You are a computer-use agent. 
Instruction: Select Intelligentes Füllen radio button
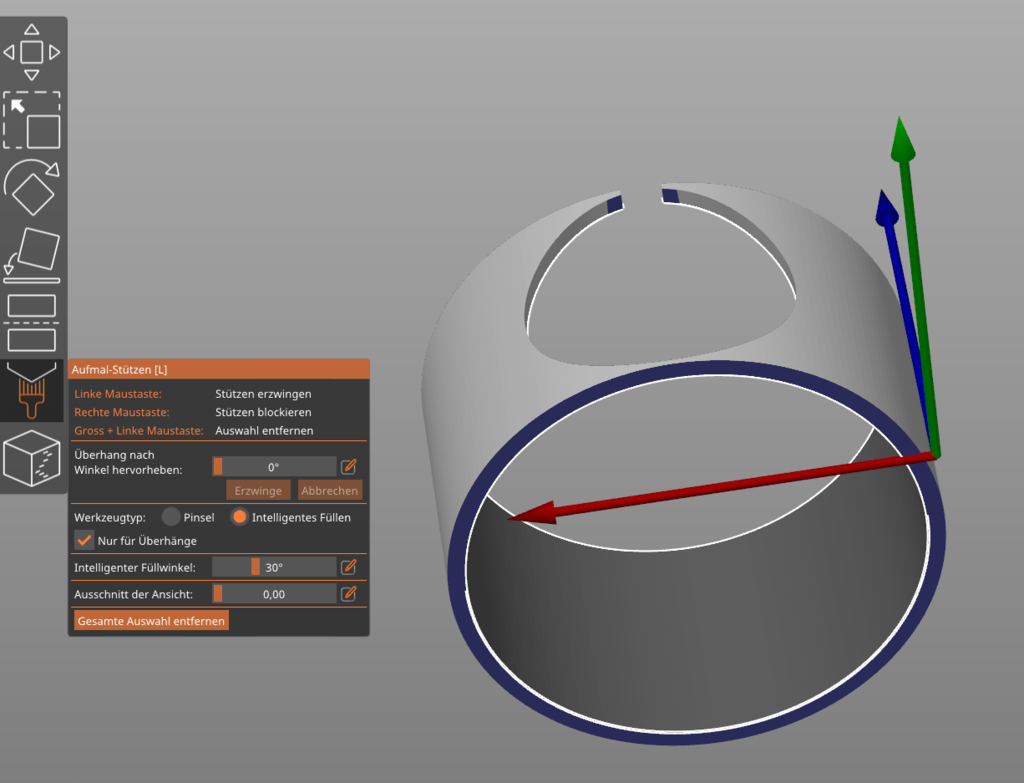pyautogui.click(x=239, y=517)
